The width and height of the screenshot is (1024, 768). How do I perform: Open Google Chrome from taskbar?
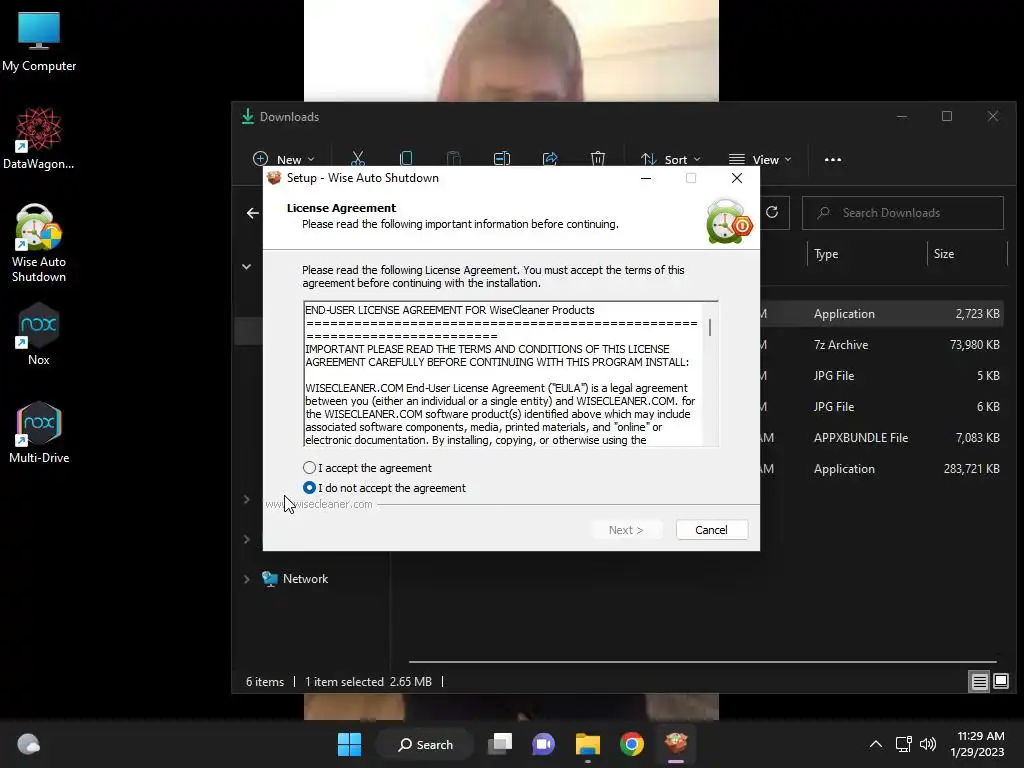click(632, 744)
